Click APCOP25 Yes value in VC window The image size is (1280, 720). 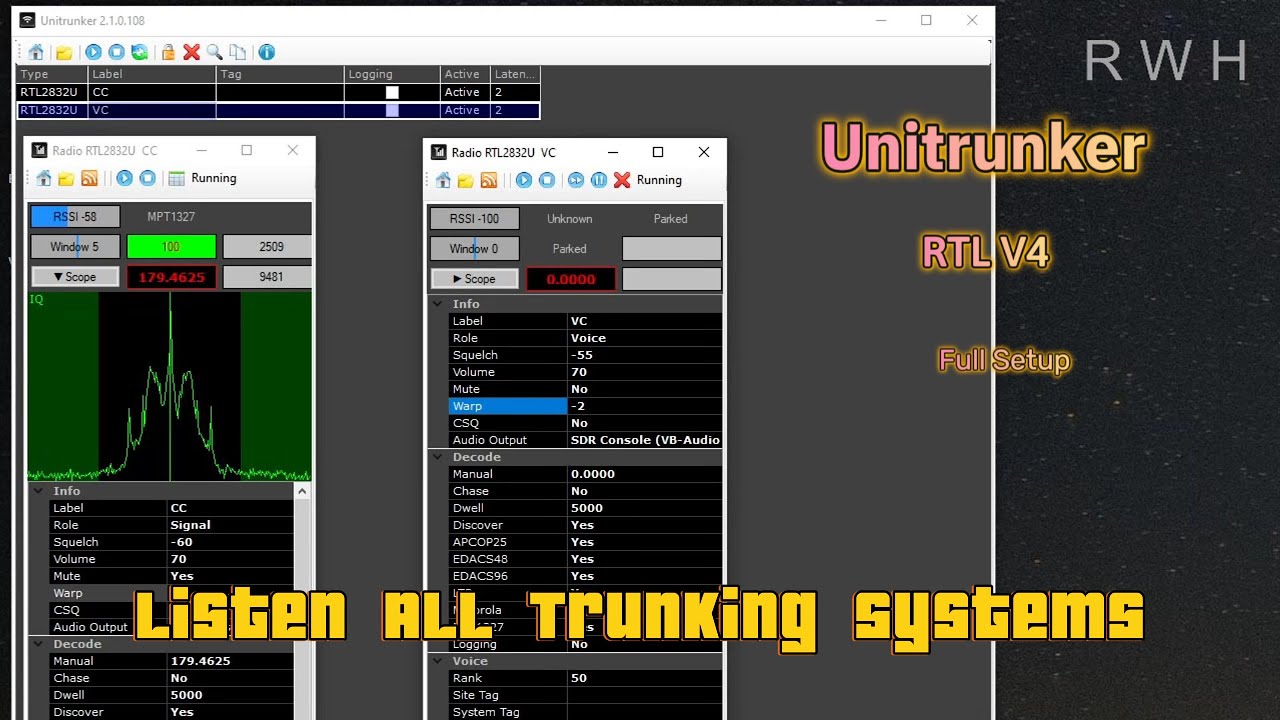tap(644, 542)
